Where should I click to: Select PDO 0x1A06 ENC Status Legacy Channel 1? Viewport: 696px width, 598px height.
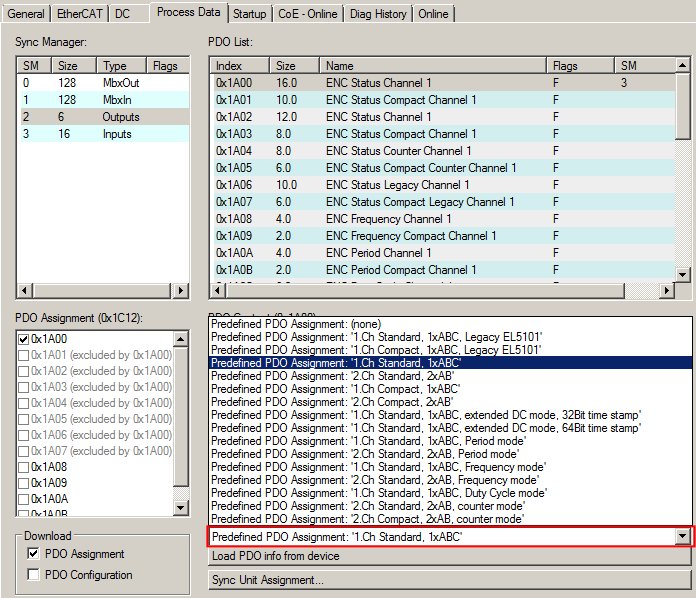[443, 185]
